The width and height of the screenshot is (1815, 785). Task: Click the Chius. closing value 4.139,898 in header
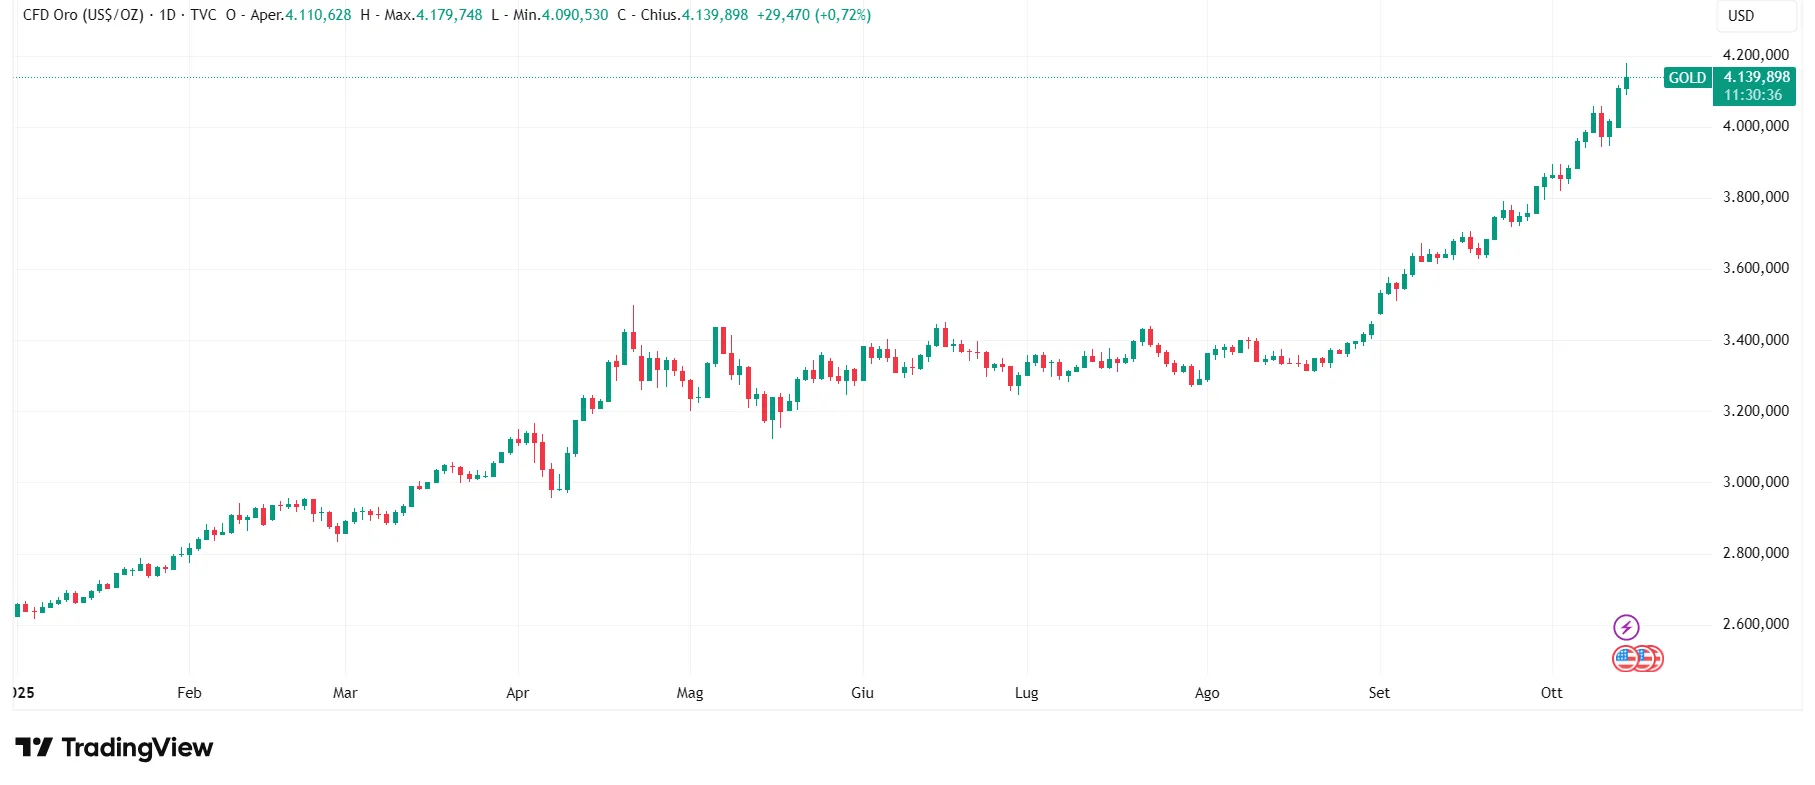click(x=715, y=15)
